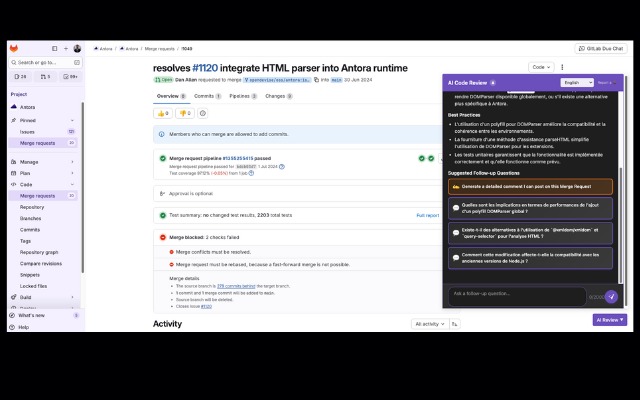
Task: Expand the Plan section
Action: coord(43,173)
